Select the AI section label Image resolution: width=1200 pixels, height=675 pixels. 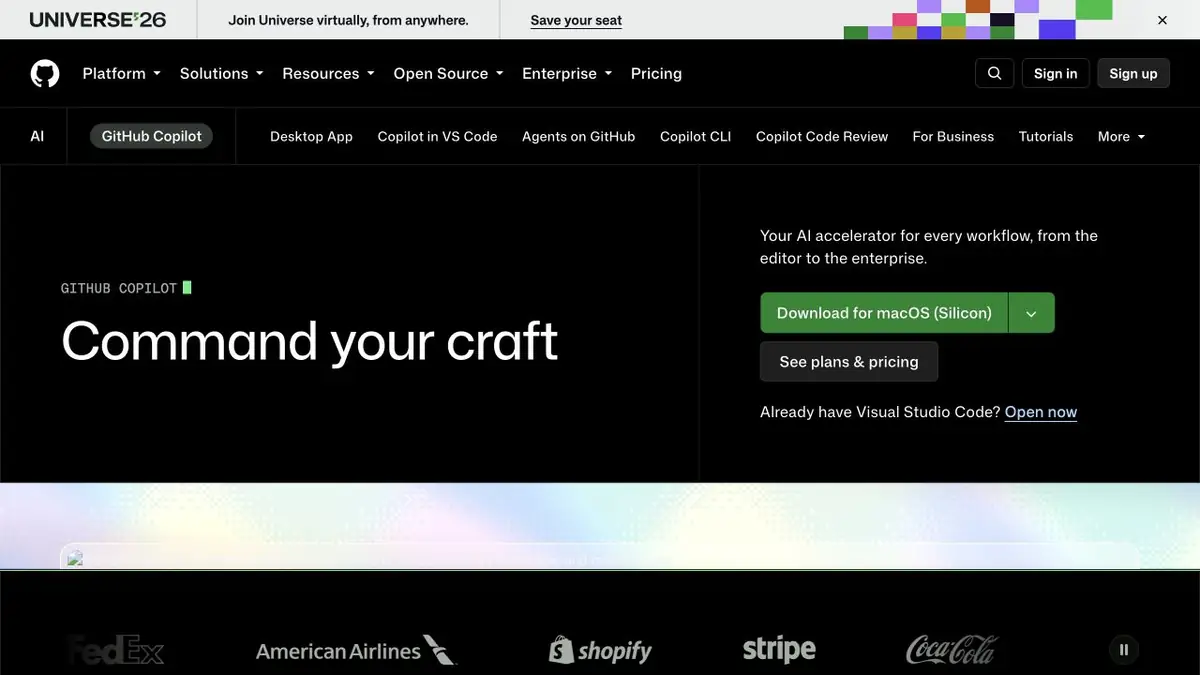click(37, 136)
